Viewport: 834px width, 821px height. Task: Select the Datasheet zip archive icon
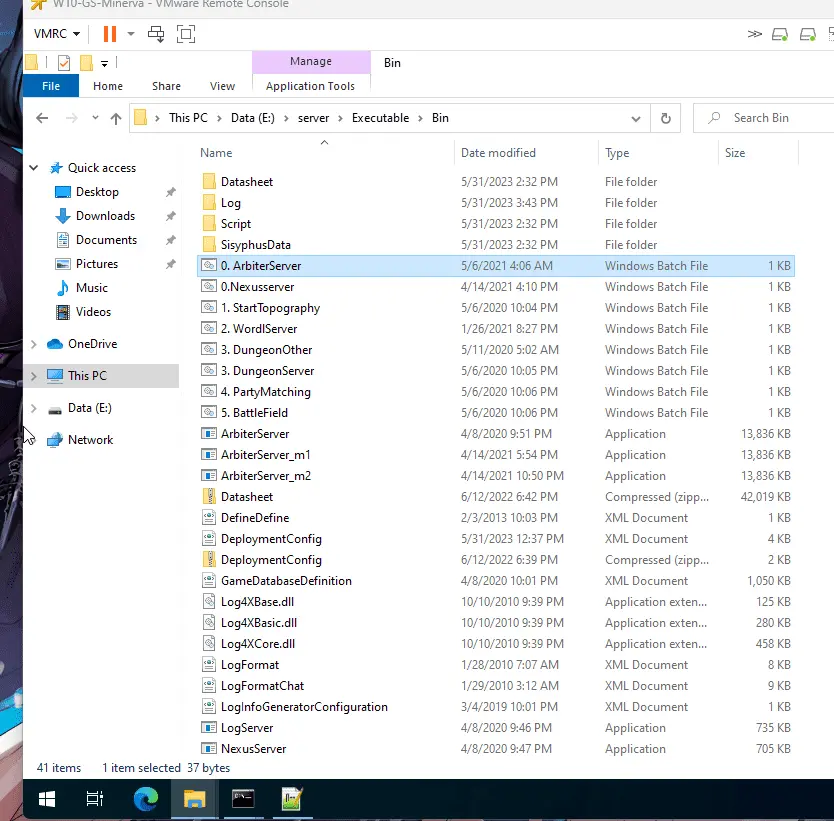pos(209,497)
